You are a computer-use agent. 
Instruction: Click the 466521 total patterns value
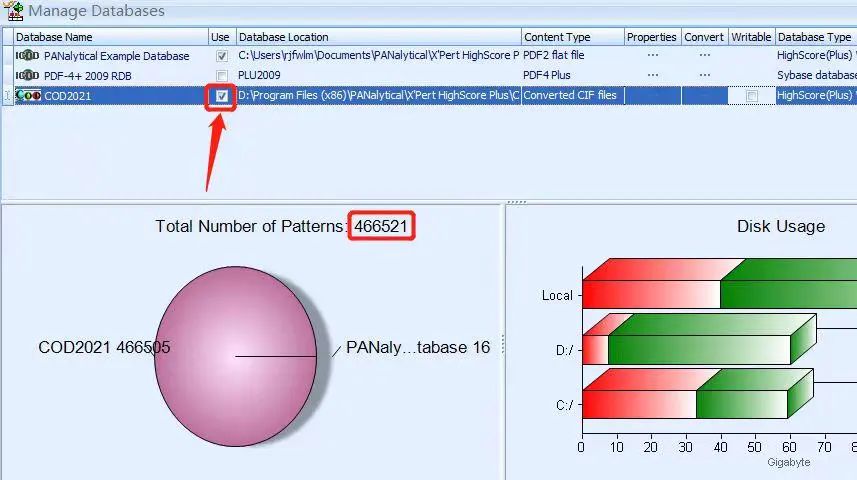pyautogui.click(x=381, y=226)
